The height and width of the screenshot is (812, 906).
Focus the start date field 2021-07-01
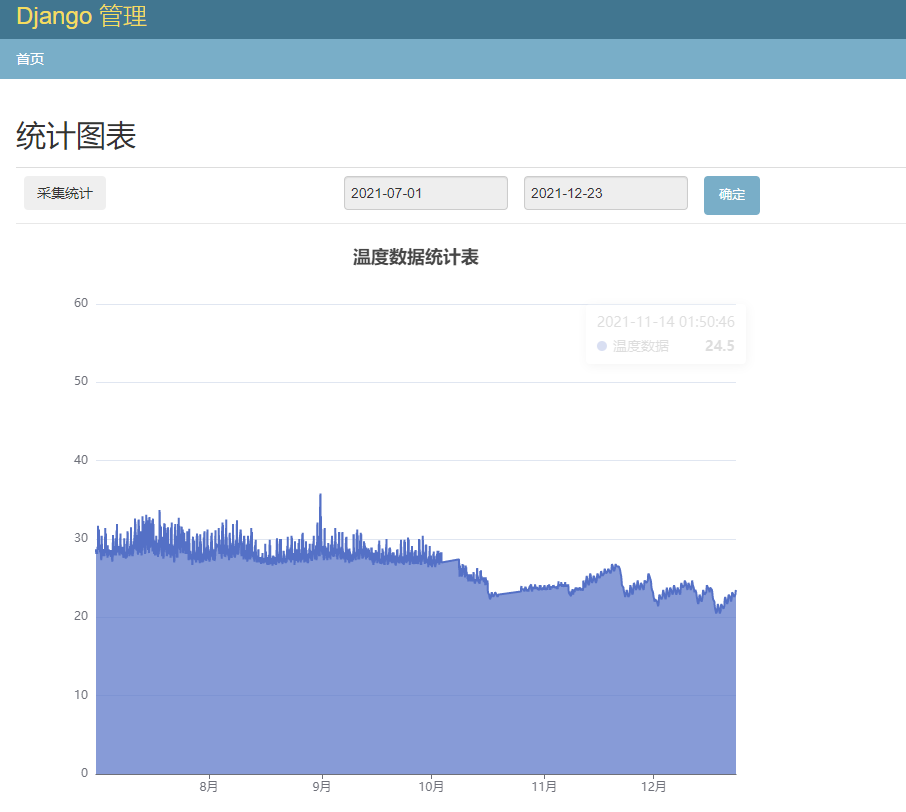coord(426,193)
